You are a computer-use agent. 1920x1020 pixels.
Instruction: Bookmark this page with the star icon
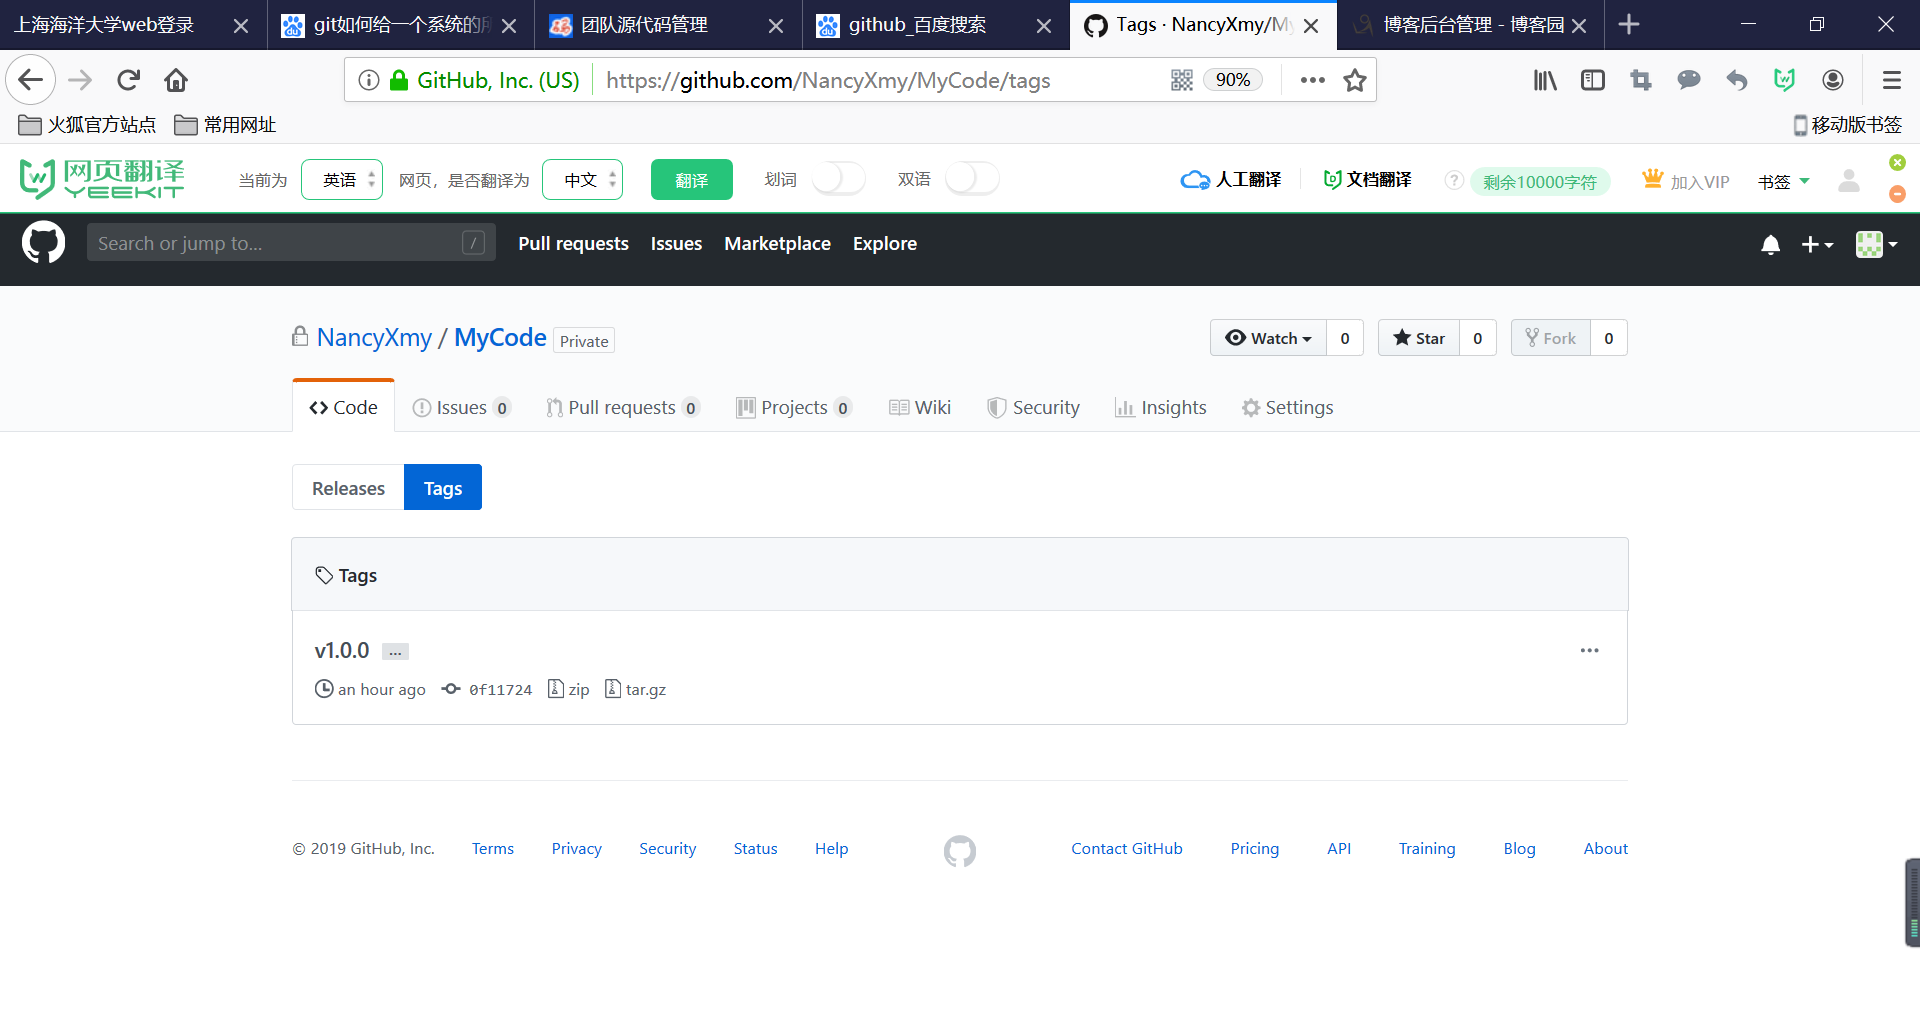click(x=1355, y=80)
